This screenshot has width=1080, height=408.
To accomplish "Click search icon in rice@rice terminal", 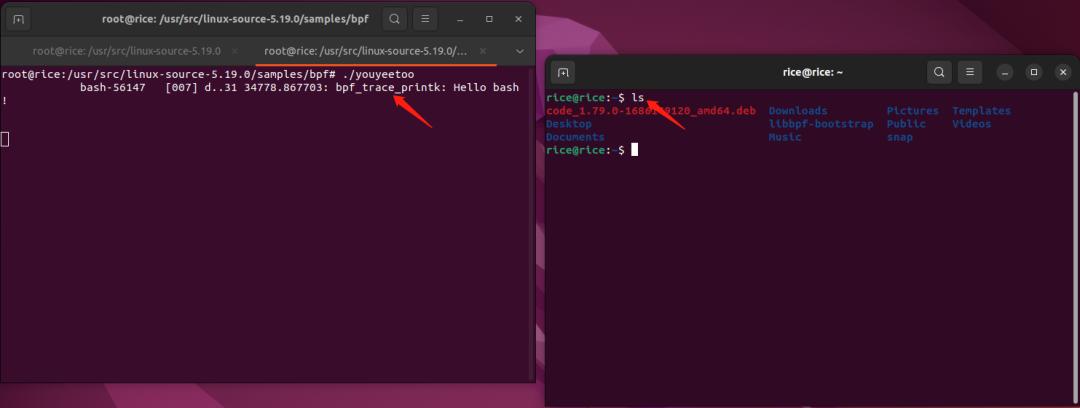I will point(939,72).
